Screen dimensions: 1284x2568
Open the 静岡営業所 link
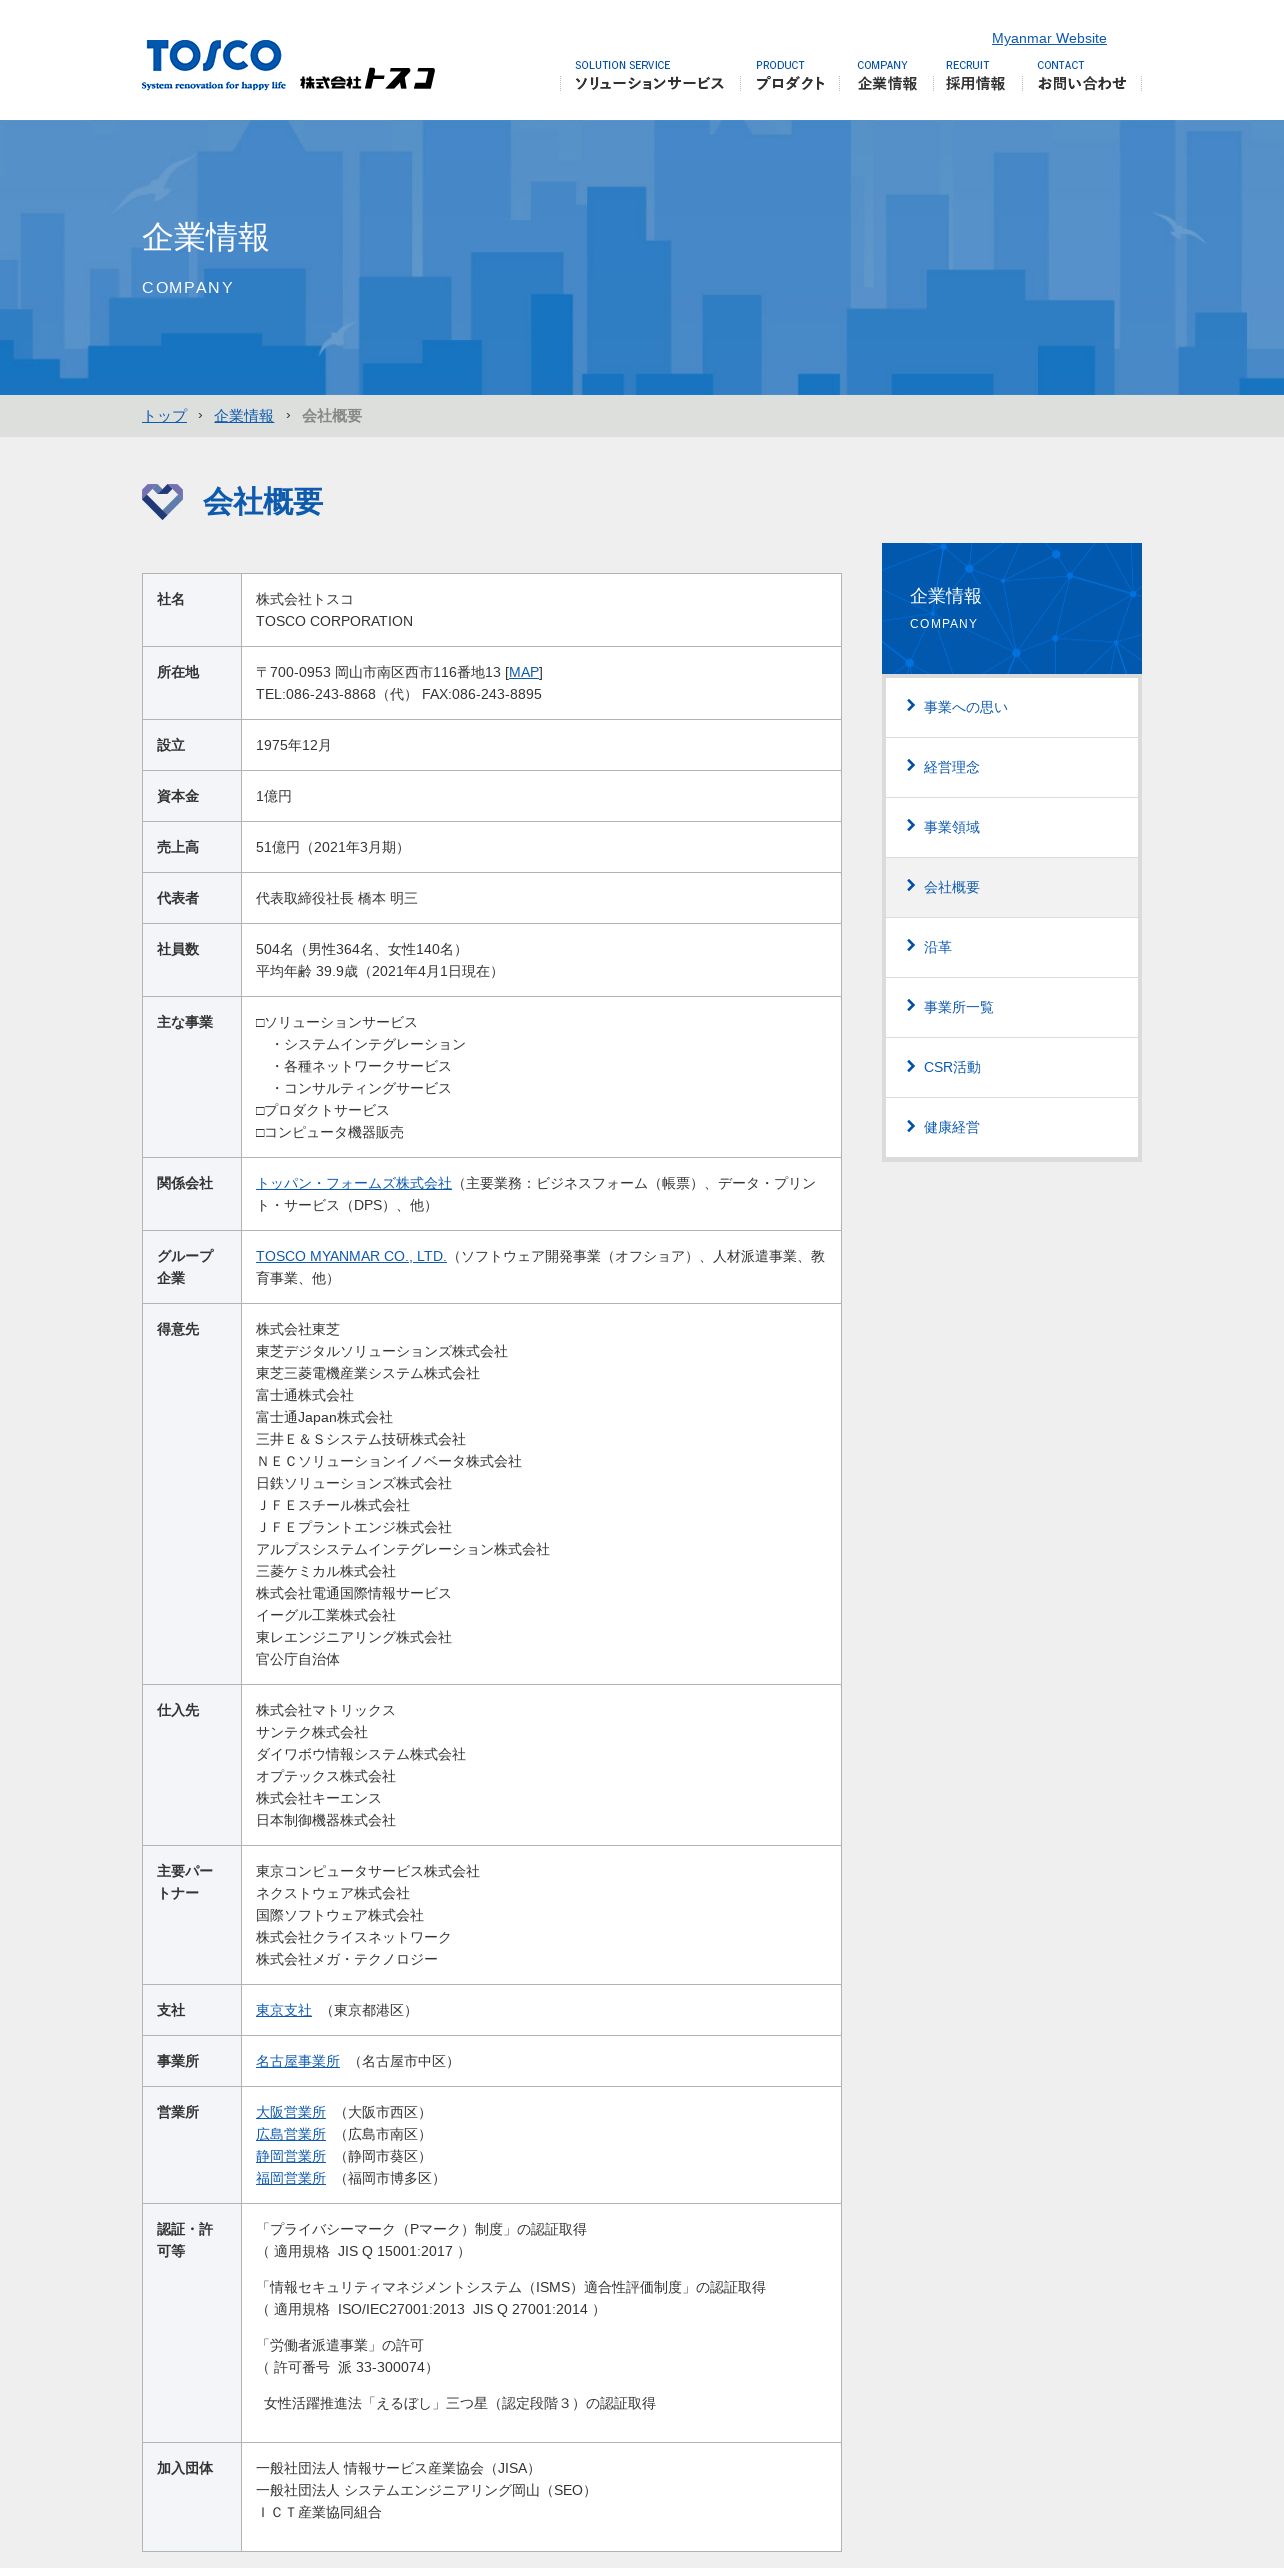click(291, 2156)
